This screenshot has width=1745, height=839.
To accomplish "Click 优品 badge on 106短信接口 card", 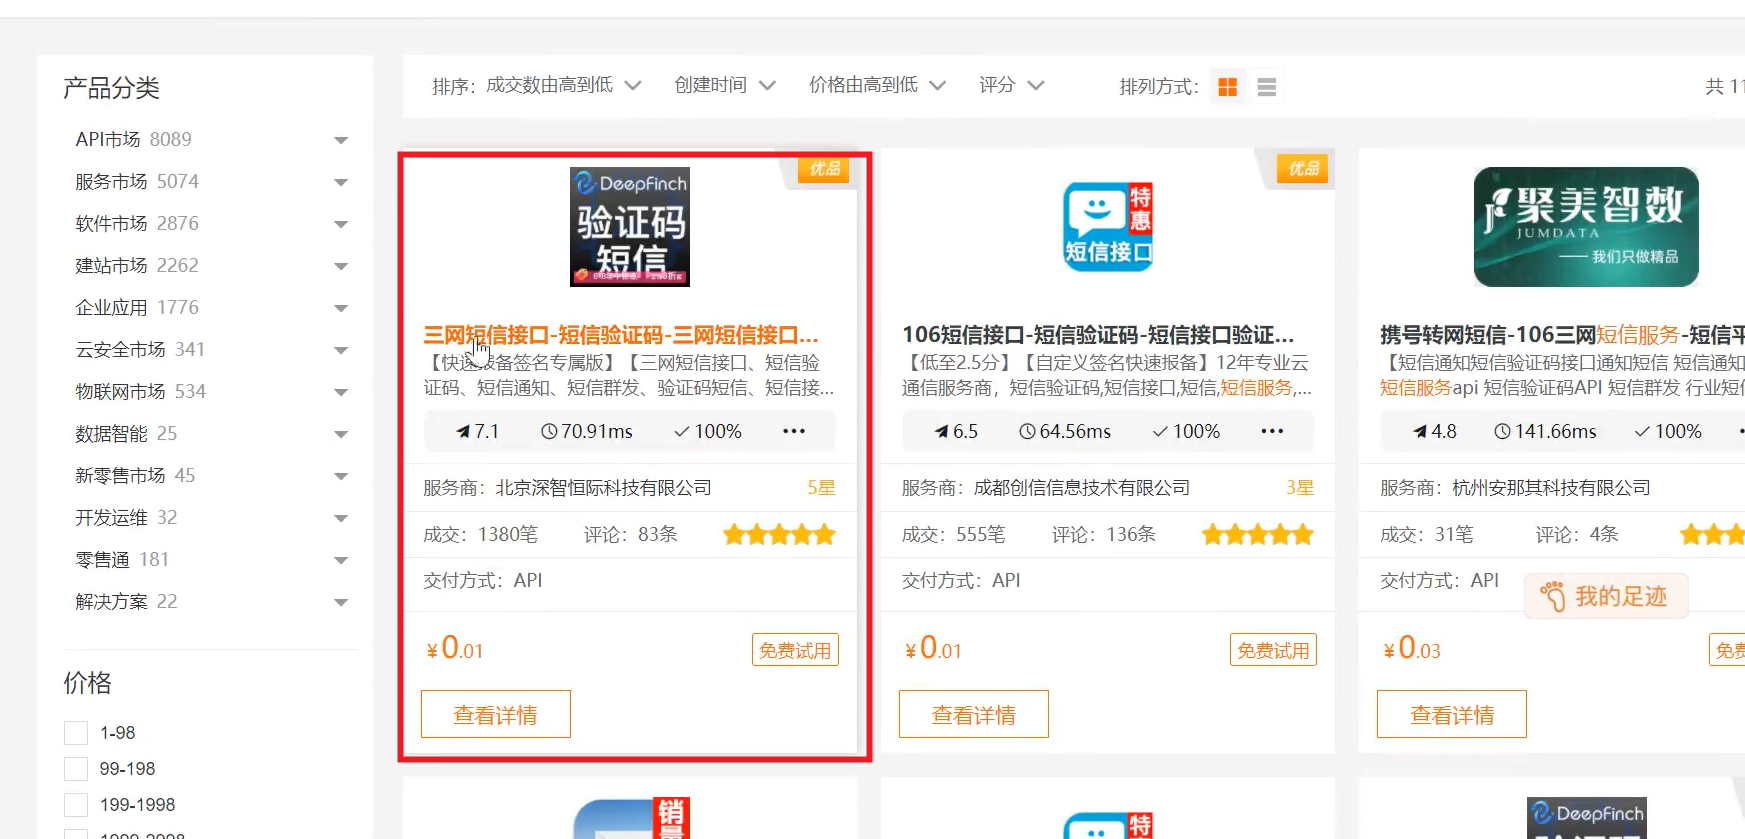I will pos(1303,169).
